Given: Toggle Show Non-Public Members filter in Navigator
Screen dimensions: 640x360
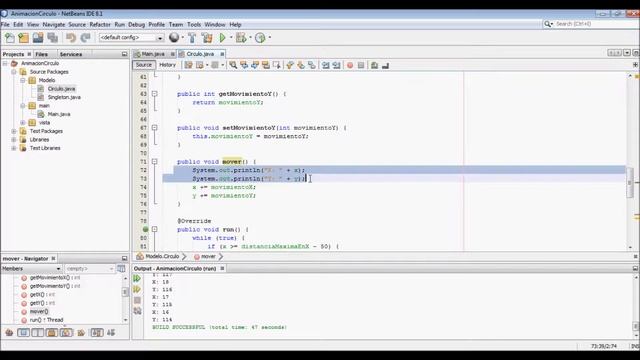Looking at the screenshot, I should (52, 333).
